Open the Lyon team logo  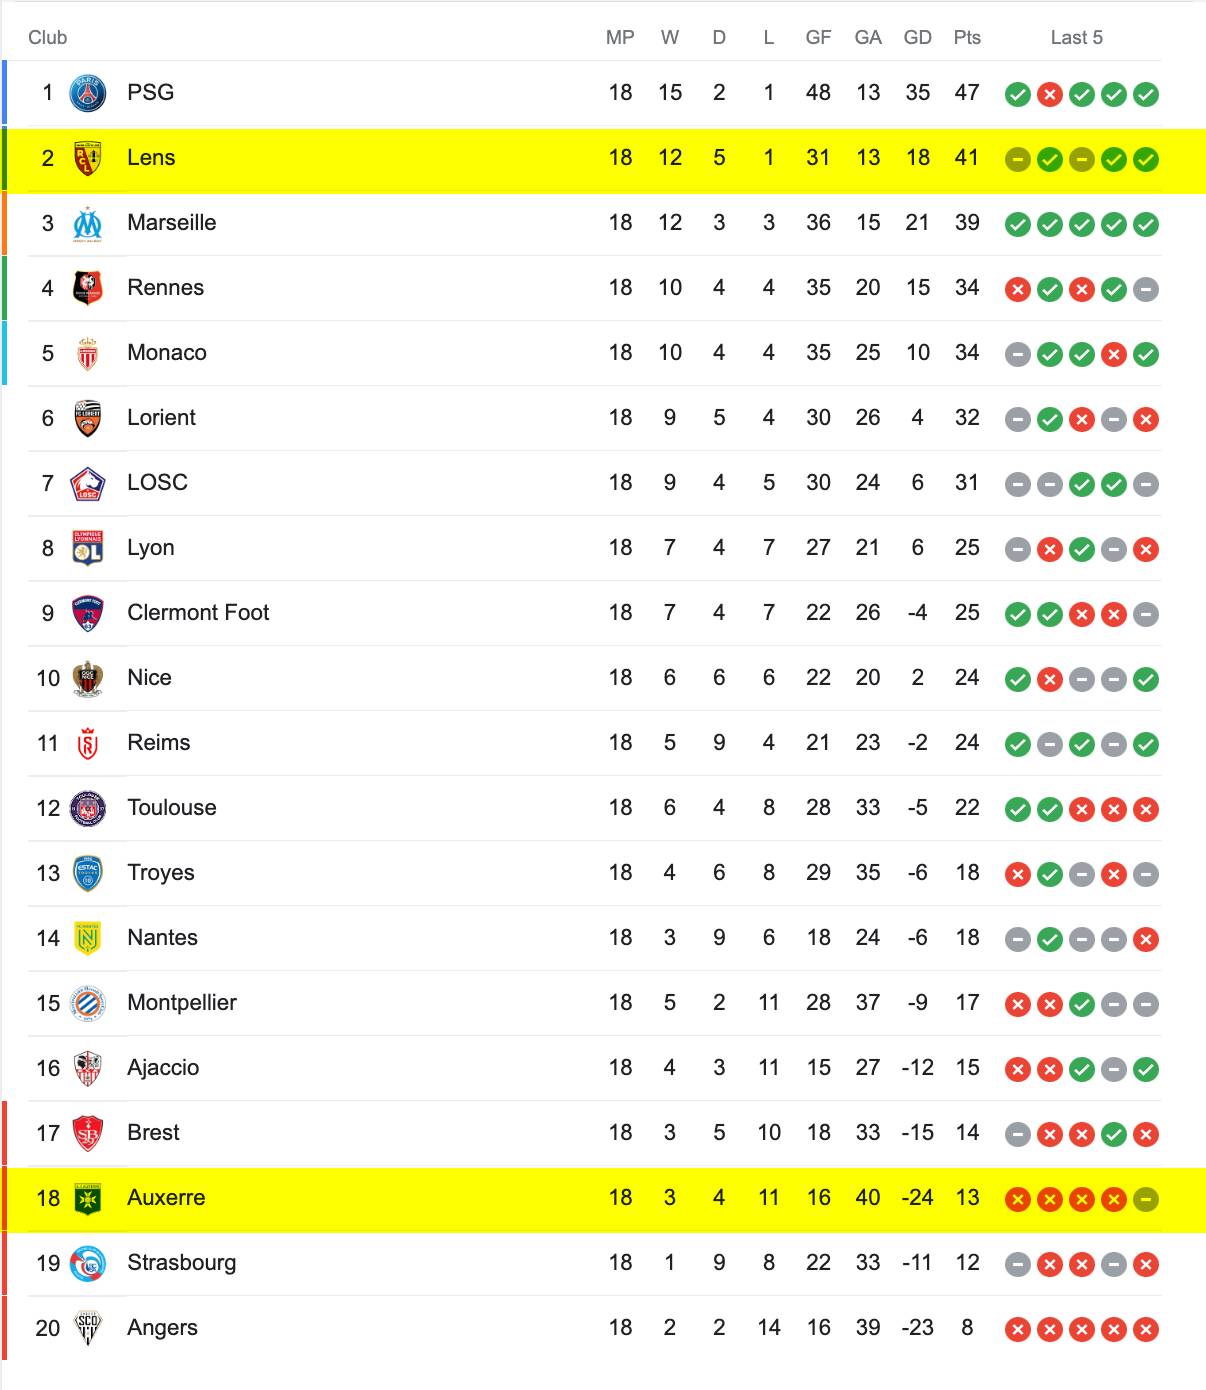(x=88, y=549)
